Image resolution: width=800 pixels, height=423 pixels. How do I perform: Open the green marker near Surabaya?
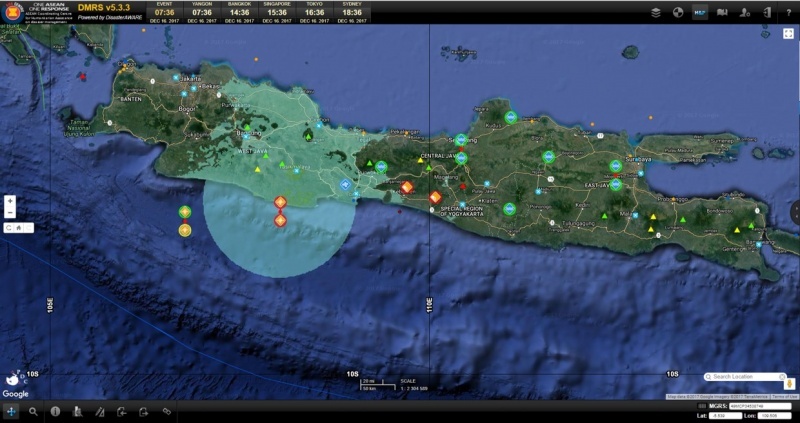(616, 166)
